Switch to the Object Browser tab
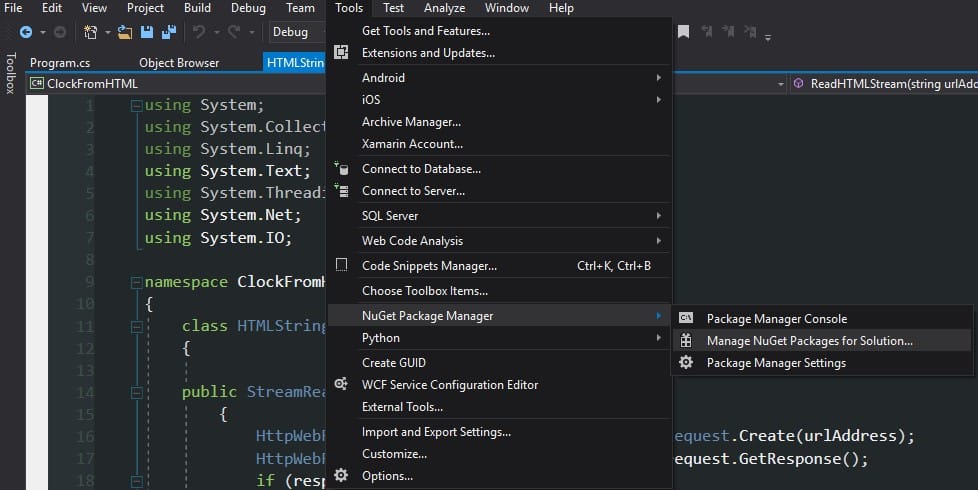Image resolution: width=978 pixels, height=490 pixels. [179, 63]
